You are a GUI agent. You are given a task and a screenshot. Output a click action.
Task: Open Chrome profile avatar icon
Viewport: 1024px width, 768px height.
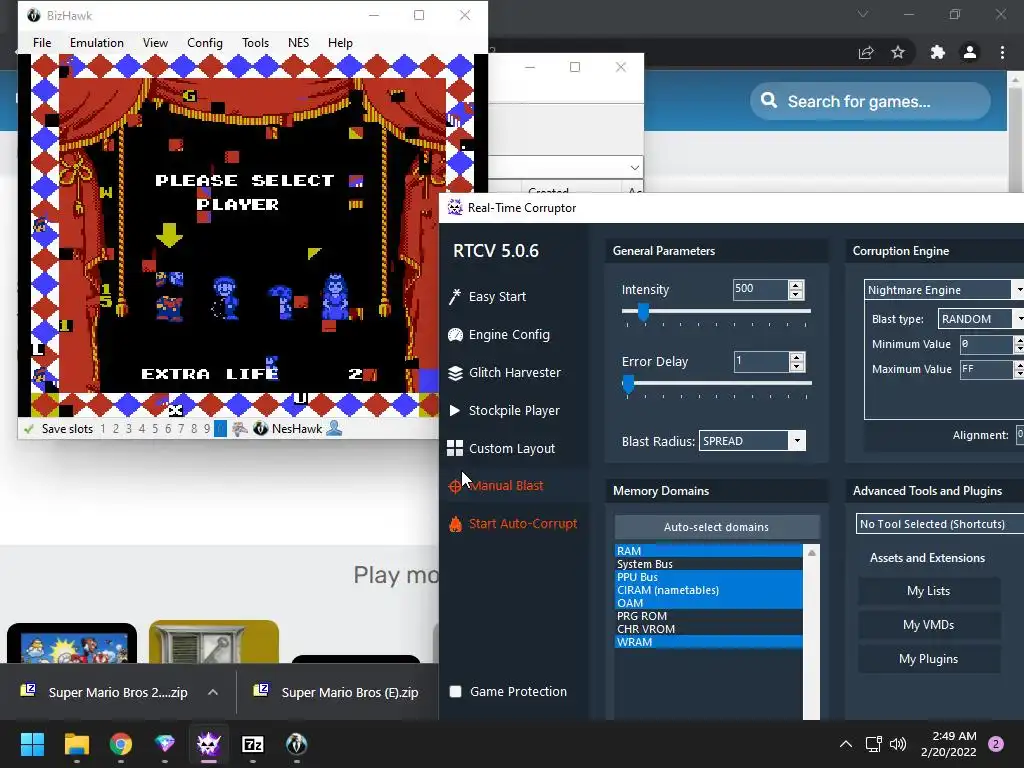(970, 52)
